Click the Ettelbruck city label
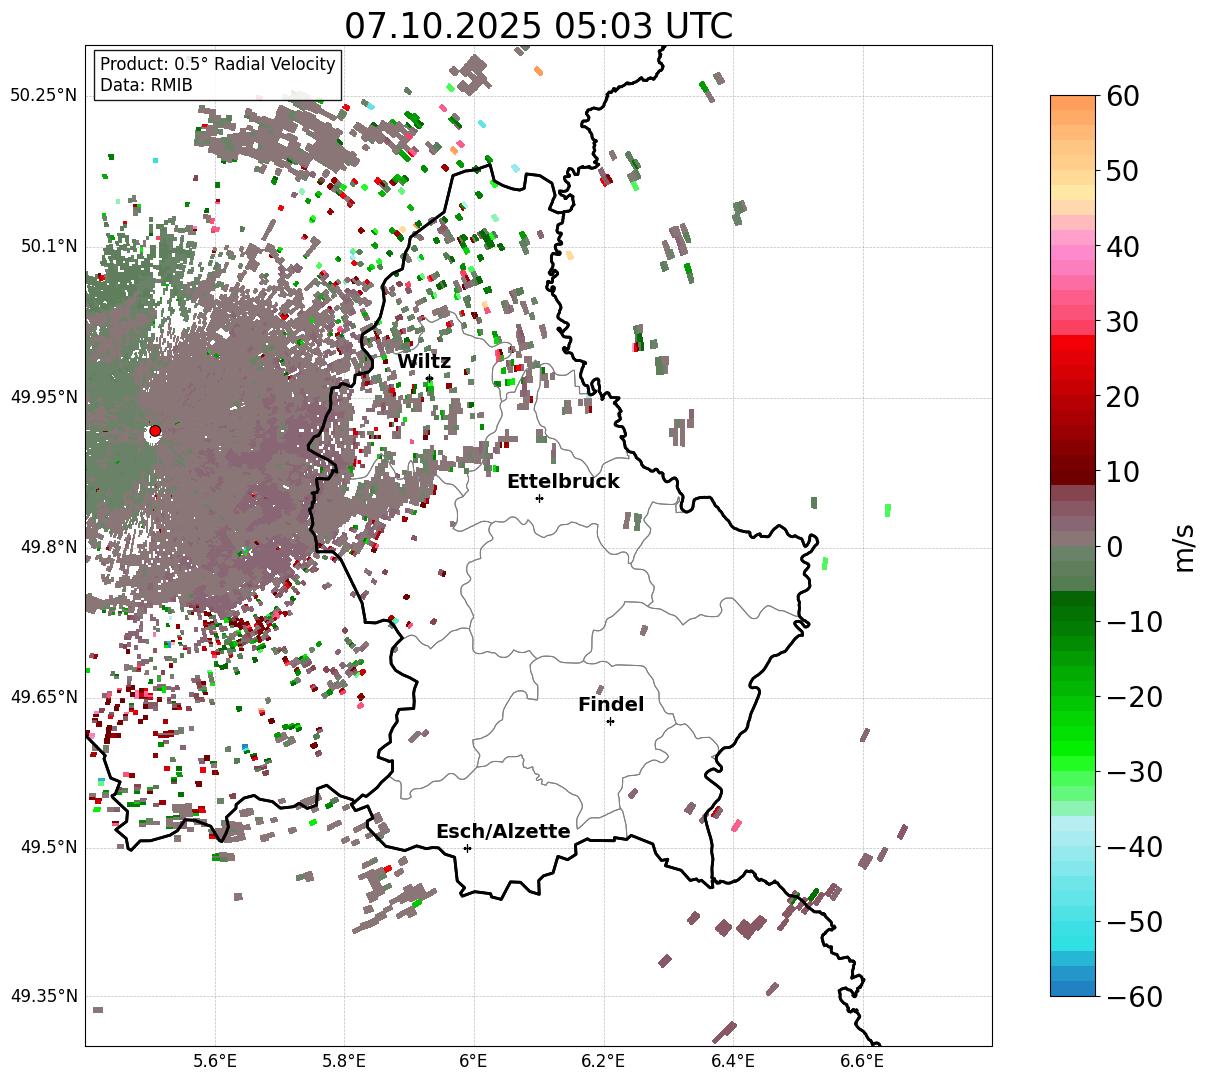The height and width of the screenshot is (1081, 1207). coord(563,482)
